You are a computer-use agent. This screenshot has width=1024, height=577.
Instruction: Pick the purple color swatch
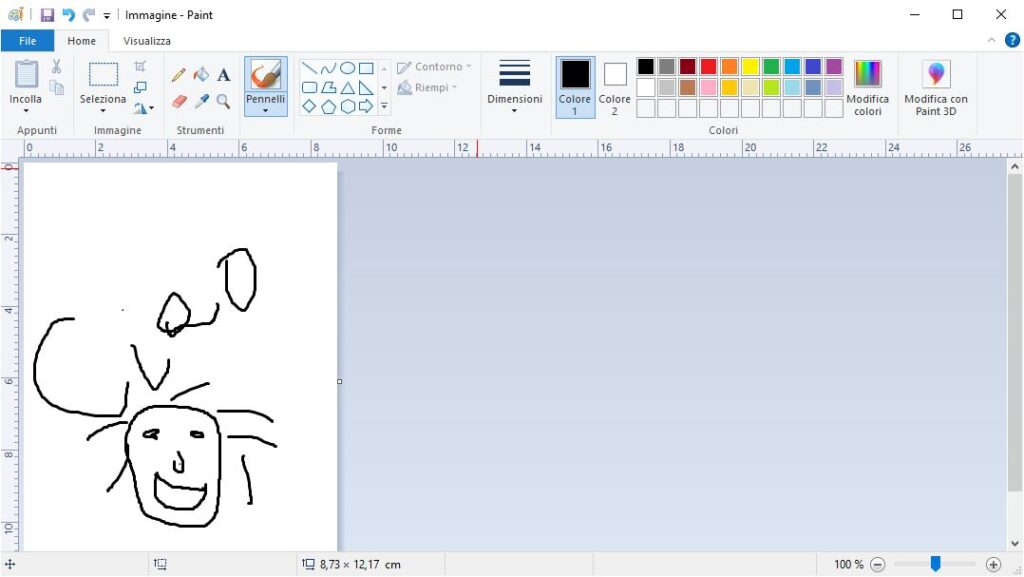point(834,67)
